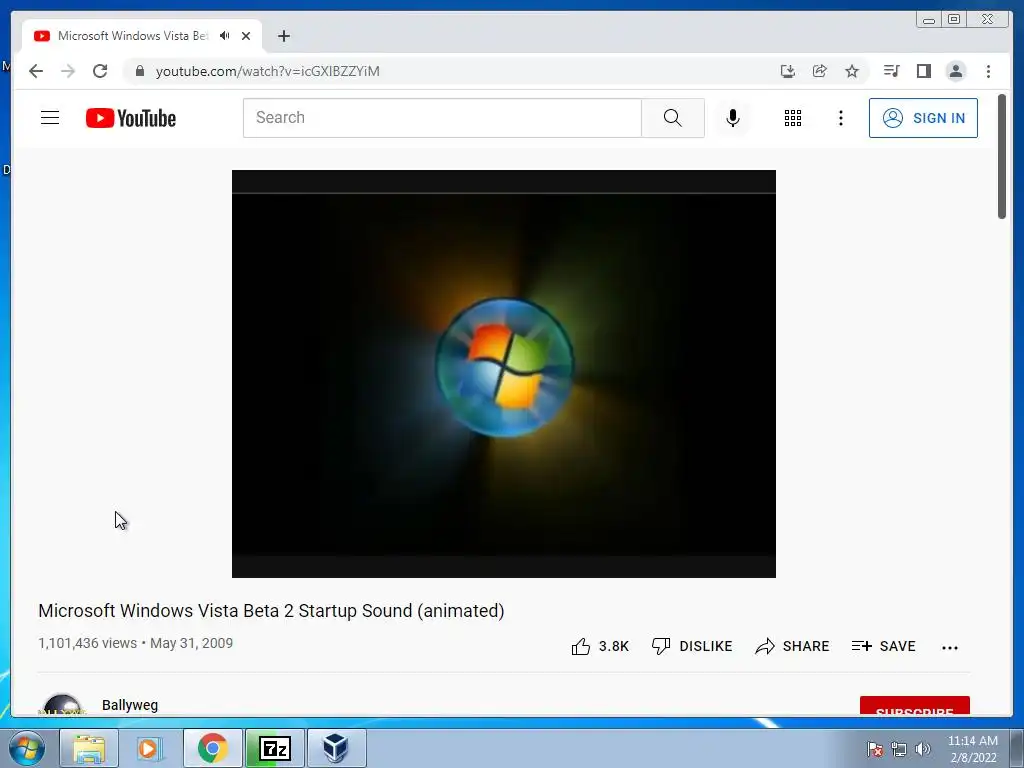The height and width of the screenshot is (768, 1024).
Task: Open the Windows Start button
Action: coord(27,749)
